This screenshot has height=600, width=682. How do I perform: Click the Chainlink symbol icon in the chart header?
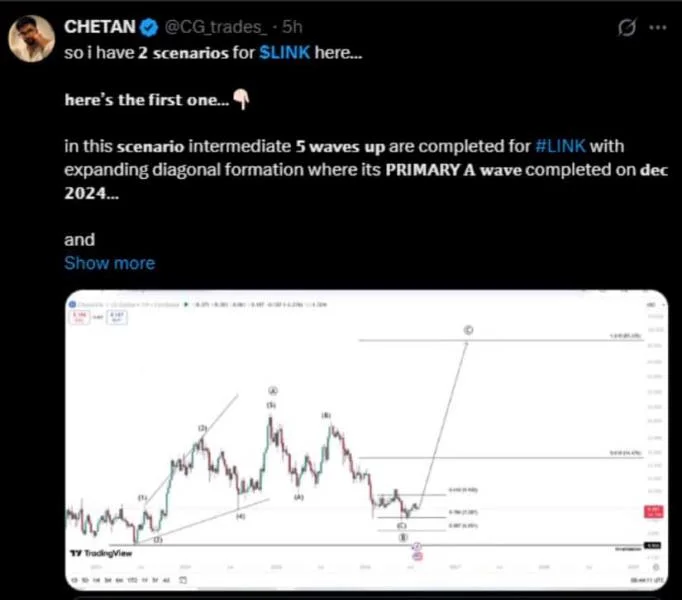tap(73, 304)
